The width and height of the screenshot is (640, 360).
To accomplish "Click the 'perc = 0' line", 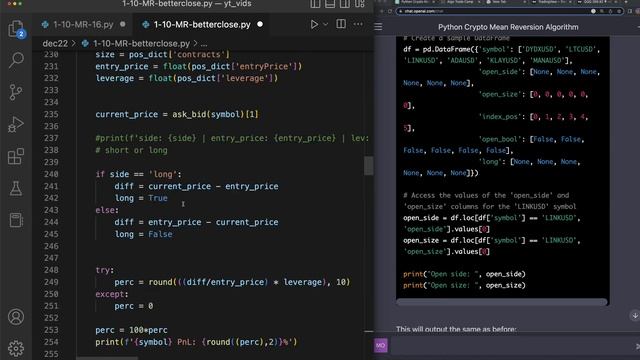I will pos(134,306).
